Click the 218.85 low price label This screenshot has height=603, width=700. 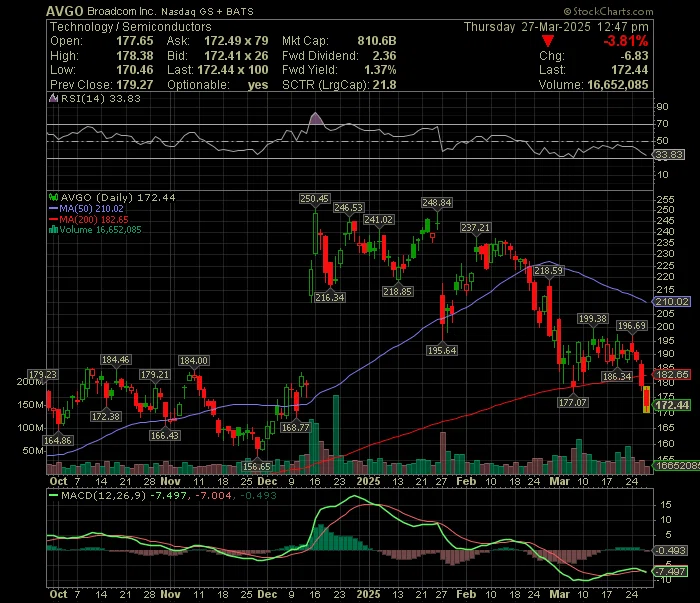coord(397,292)
